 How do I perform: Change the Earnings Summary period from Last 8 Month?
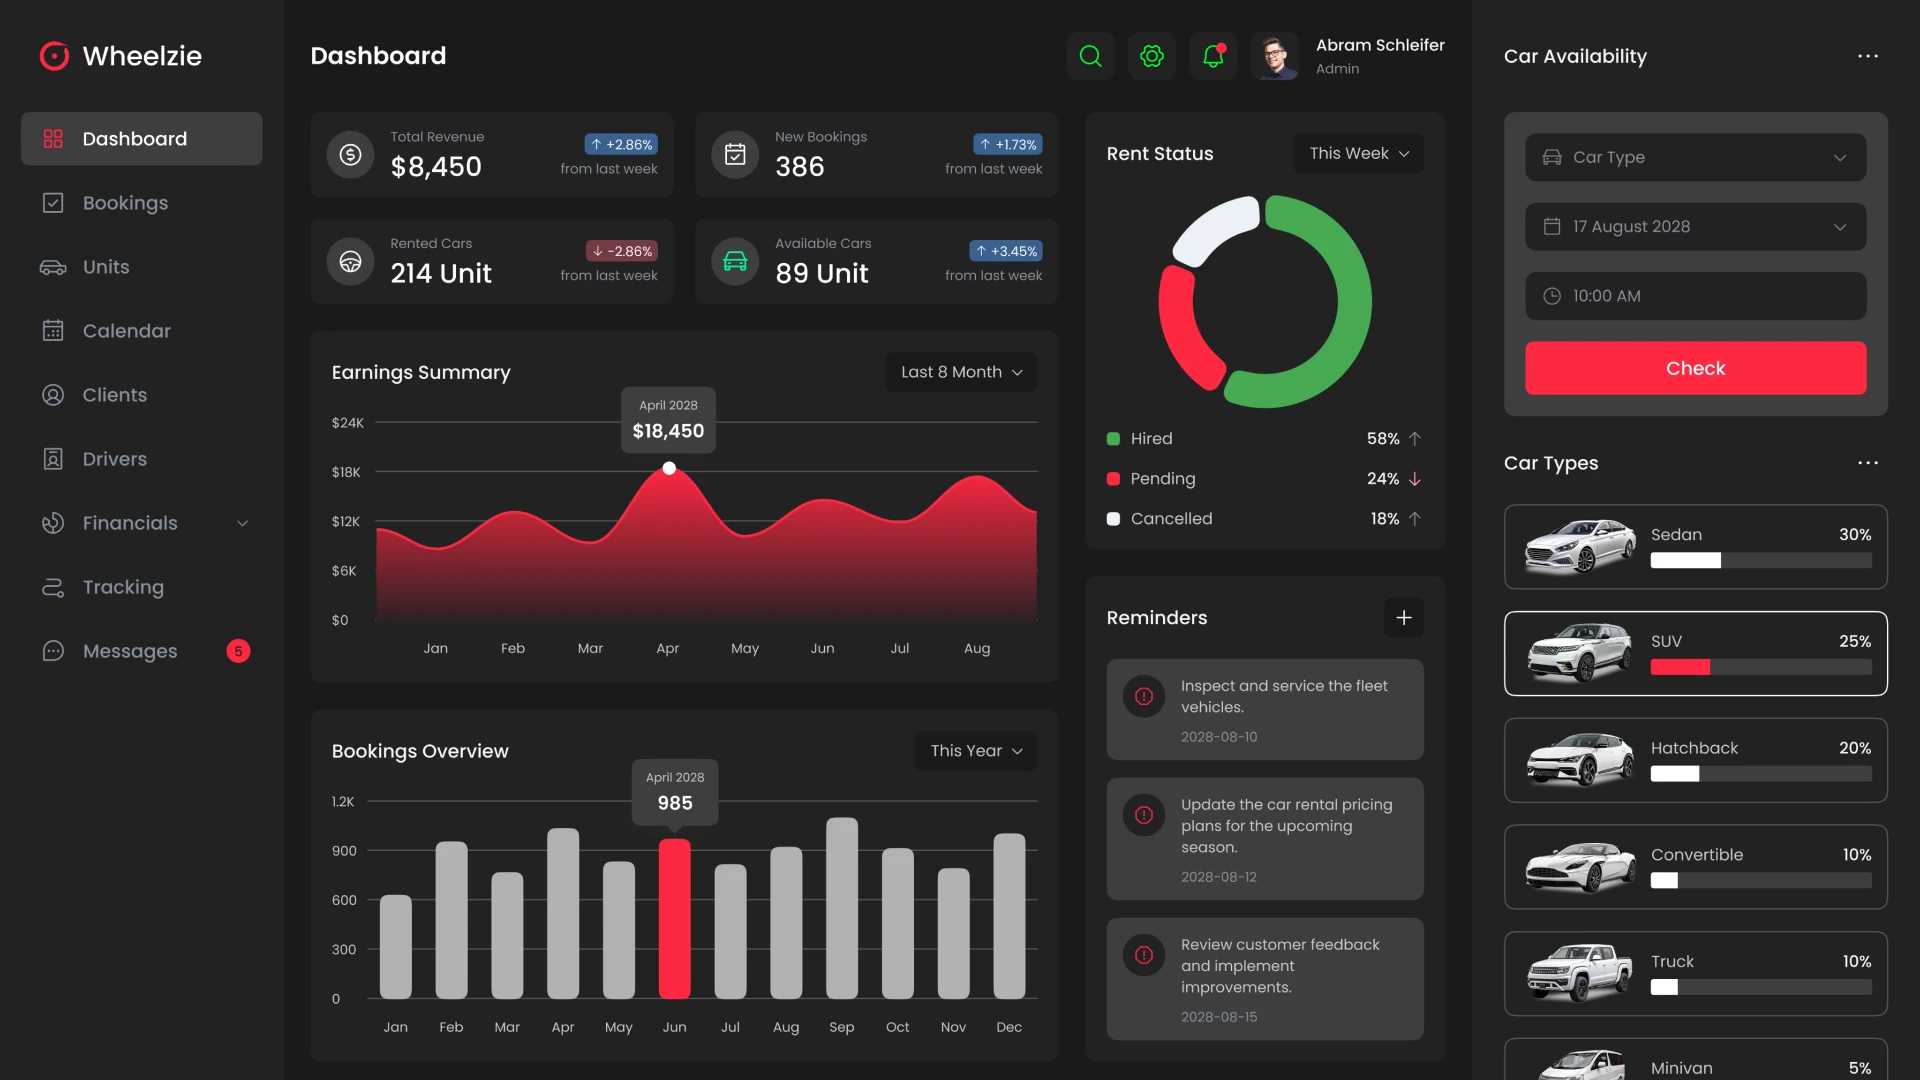tap(959, 371)
